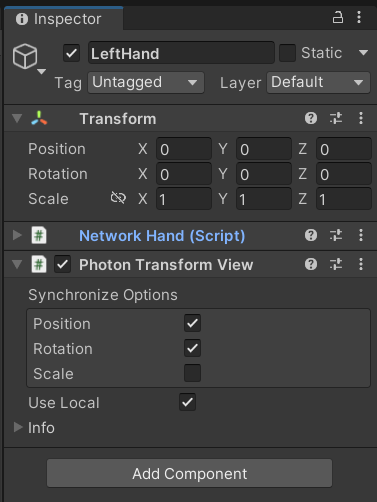Open Network Hand script presets icon
This screenshot has width=377, height=502.
[336, 236]
